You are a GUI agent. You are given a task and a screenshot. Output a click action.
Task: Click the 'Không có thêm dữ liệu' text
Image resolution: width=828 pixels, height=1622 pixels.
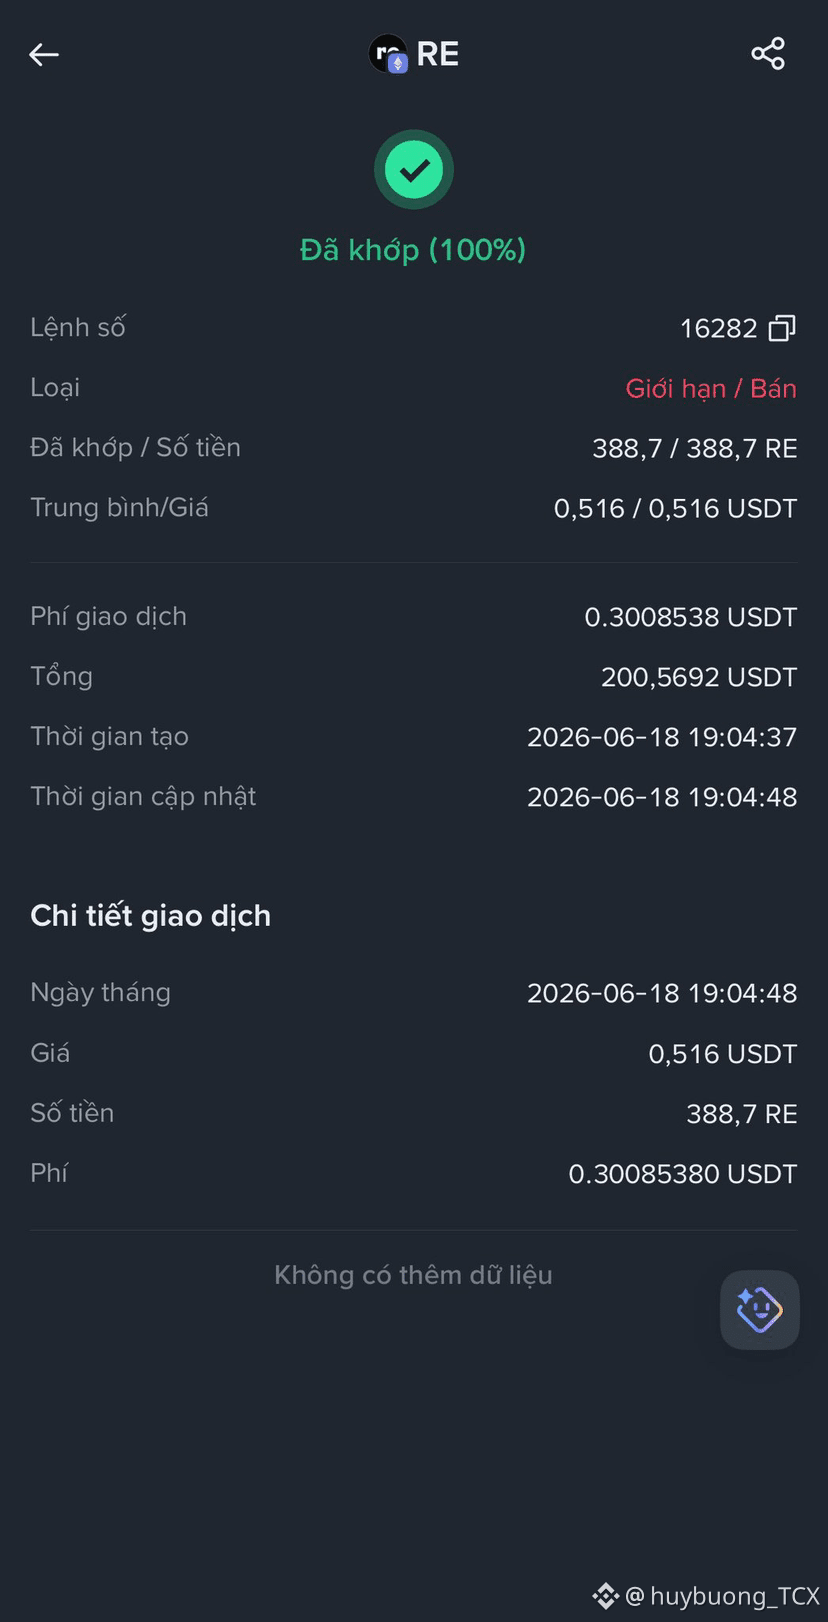pyautogui.click(x=413, y=1275)
